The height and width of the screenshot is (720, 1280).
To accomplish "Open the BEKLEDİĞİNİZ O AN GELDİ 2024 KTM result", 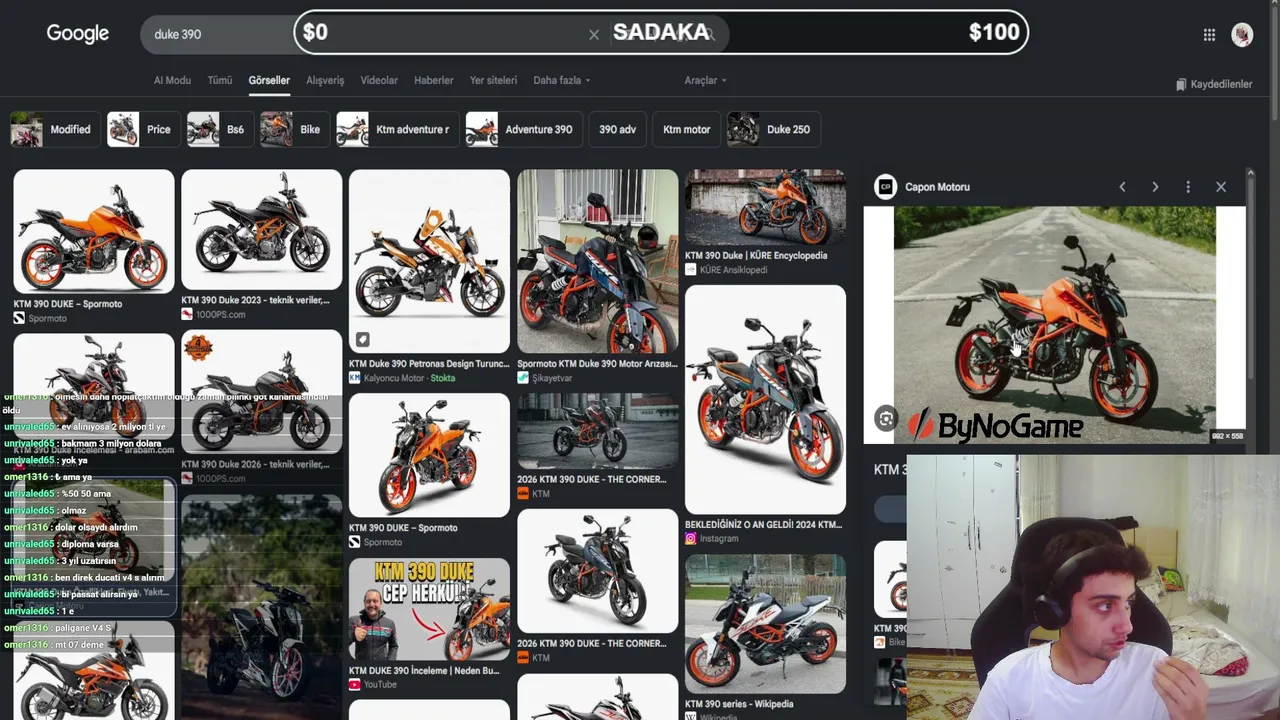I will point(764,524).
